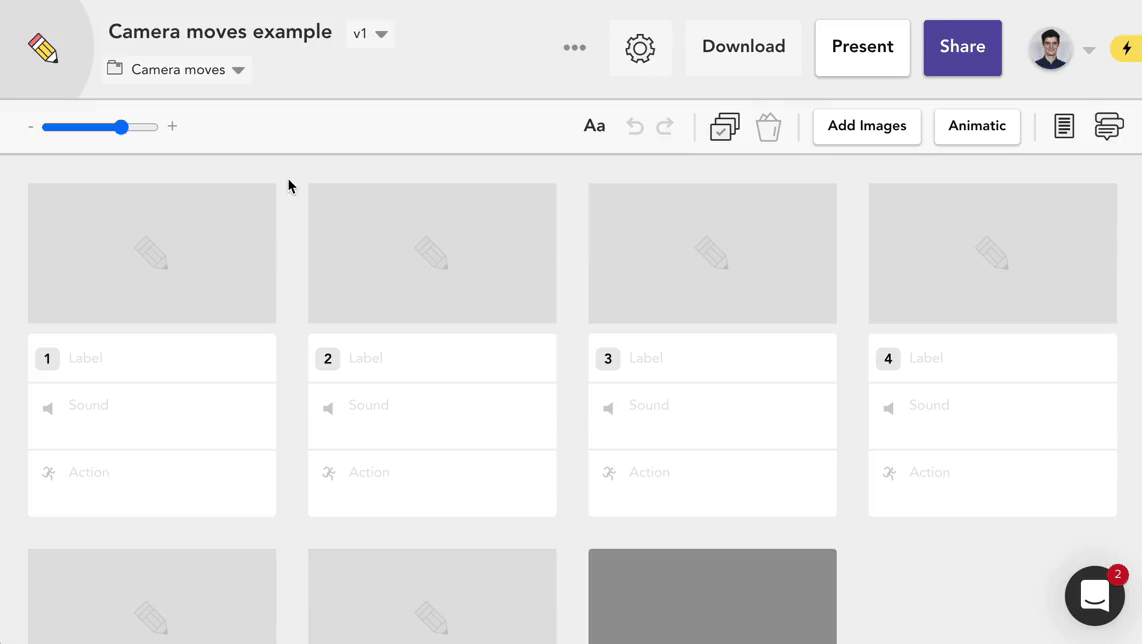1142x644 pixels.
Task: Click the Aa text formatting icon
Action: click(594, 126)
